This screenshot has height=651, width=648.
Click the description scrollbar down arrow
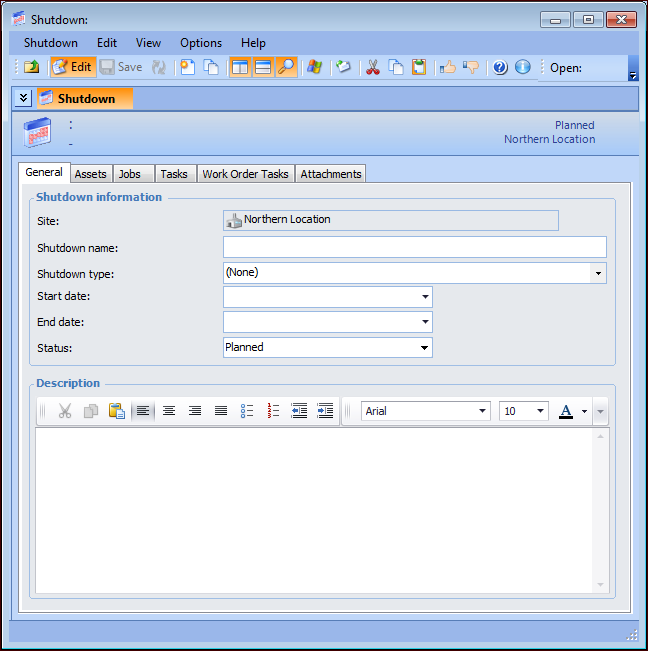[x=600, y=585]
